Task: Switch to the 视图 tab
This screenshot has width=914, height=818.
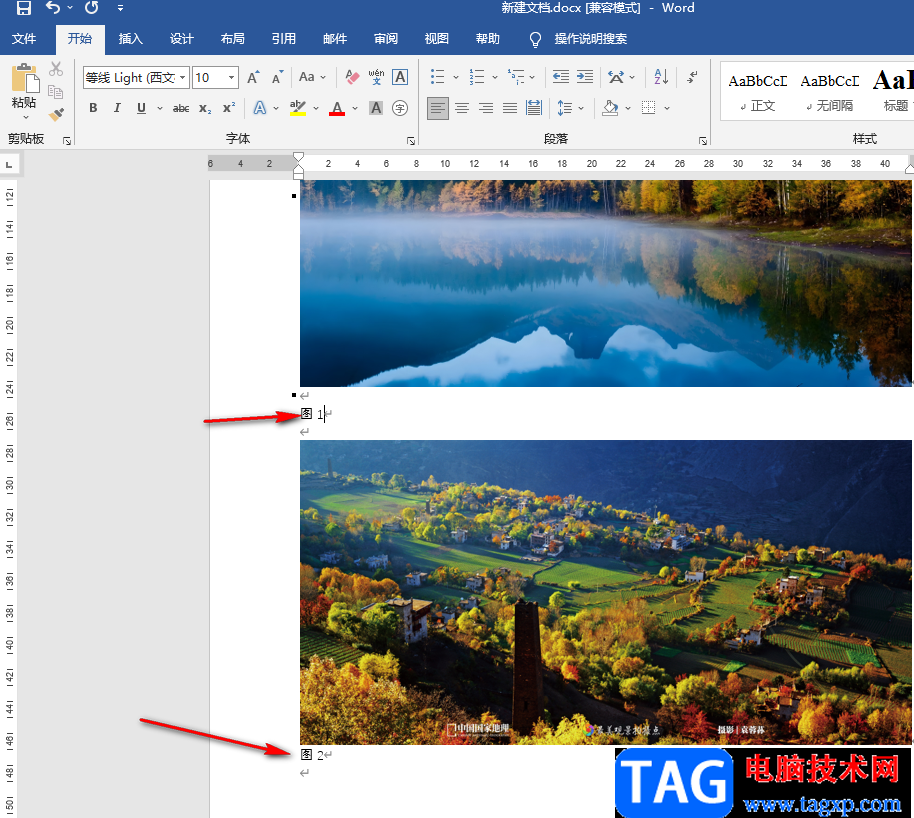Action: 437,38
